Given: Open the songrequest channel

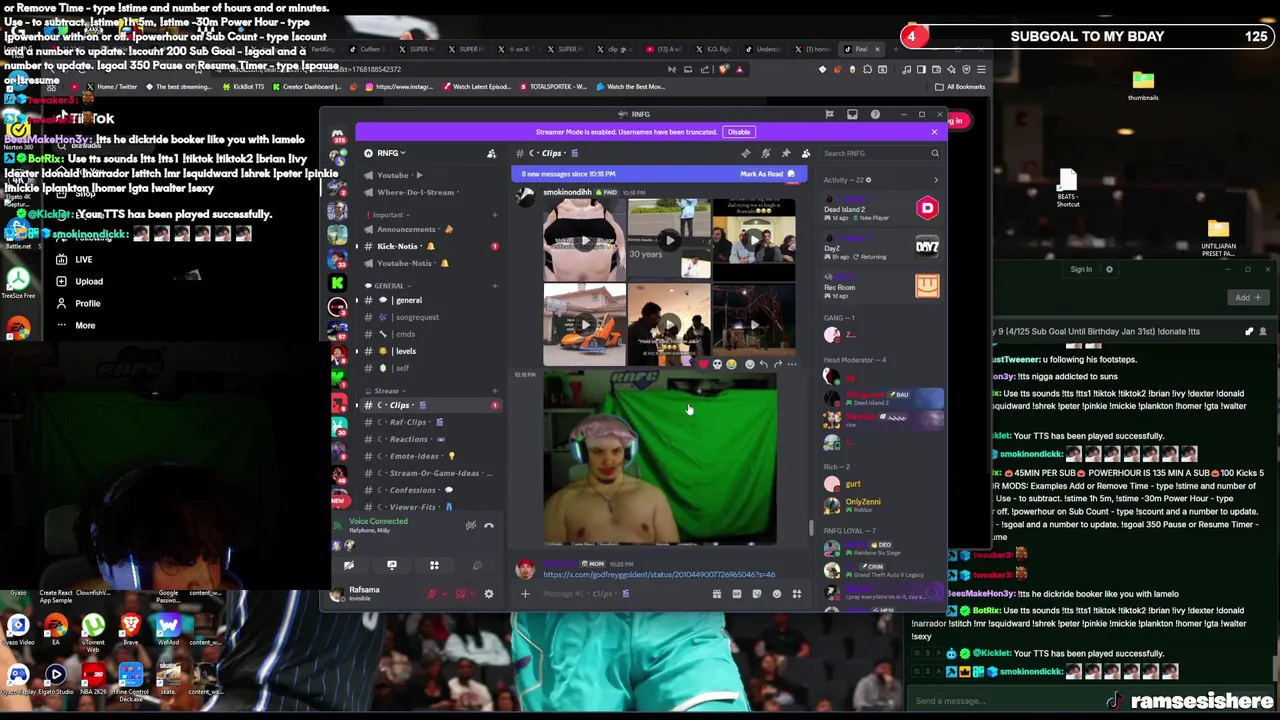Looking at the screenshot, I should pos(430,317).
